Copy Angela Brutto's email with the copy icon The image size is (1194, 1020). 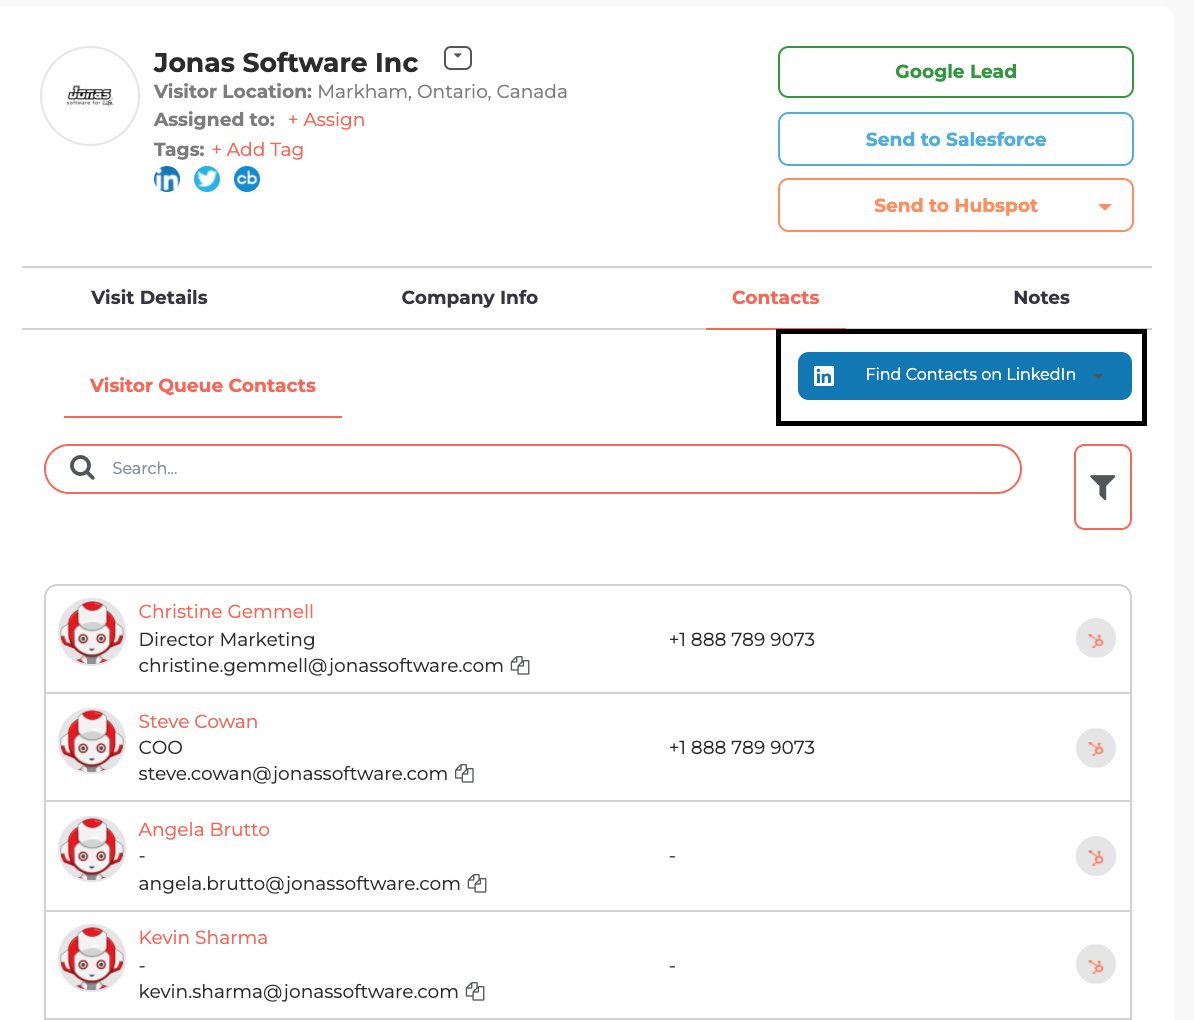click(x=476, y=883)
